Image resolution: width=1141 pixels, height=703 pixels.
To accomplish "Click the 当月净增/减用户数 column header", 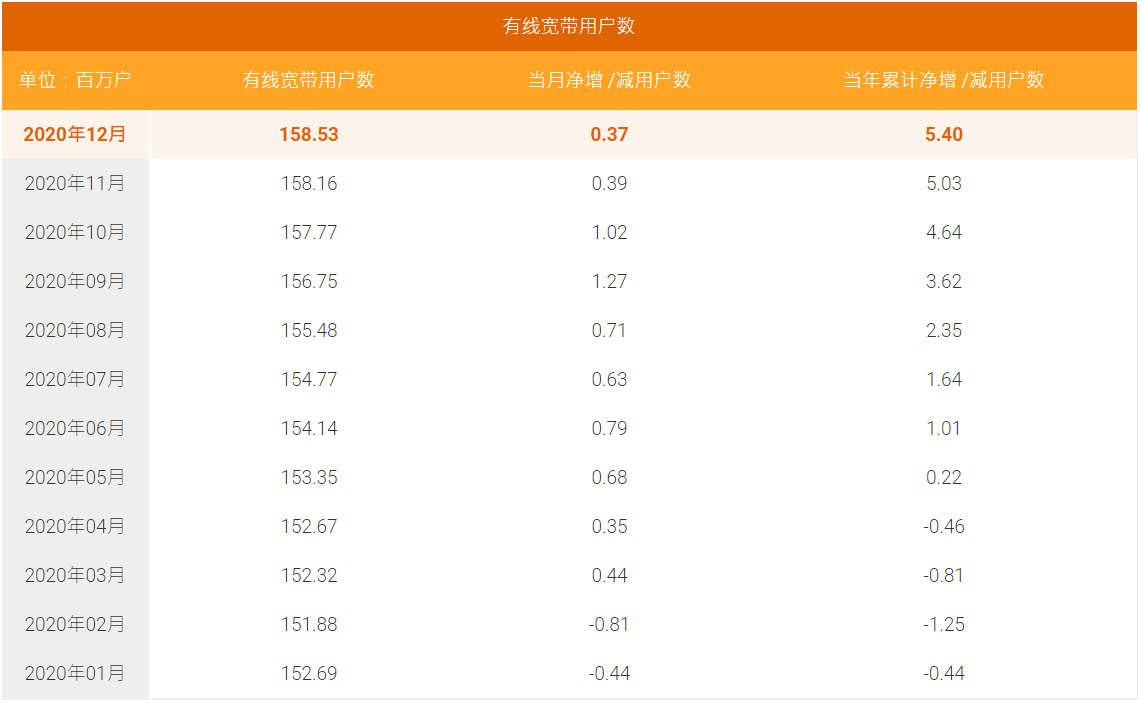I will click(609, 80).
